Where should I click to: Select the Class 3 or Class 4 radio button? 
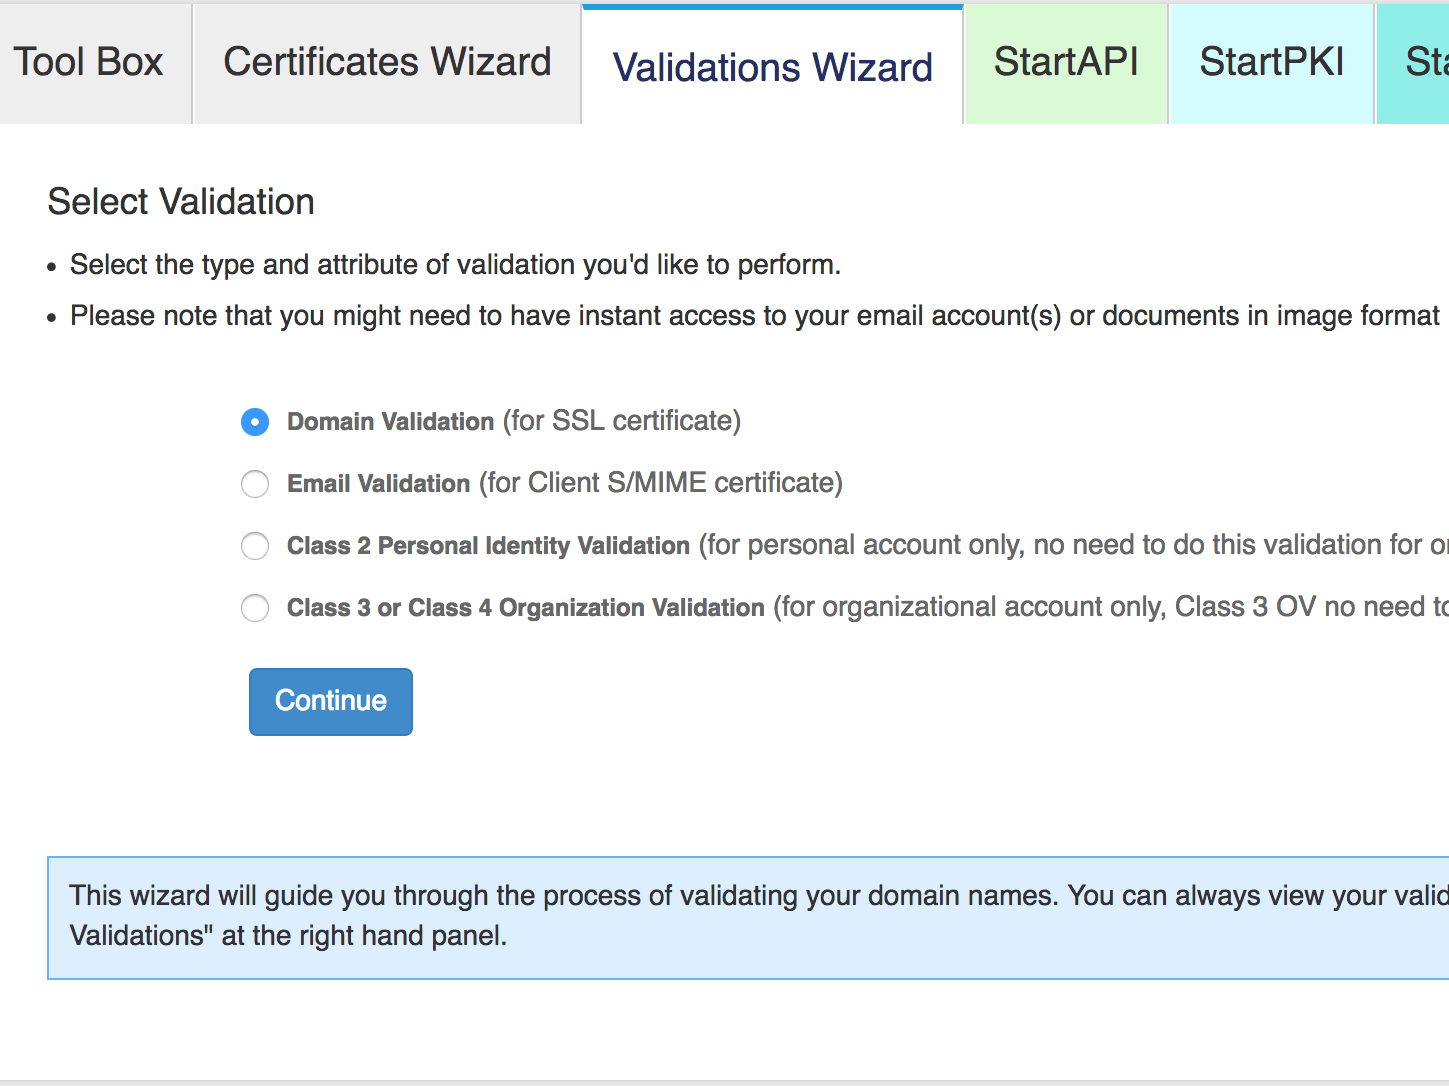pyautogui.click(x=255, y=608)
